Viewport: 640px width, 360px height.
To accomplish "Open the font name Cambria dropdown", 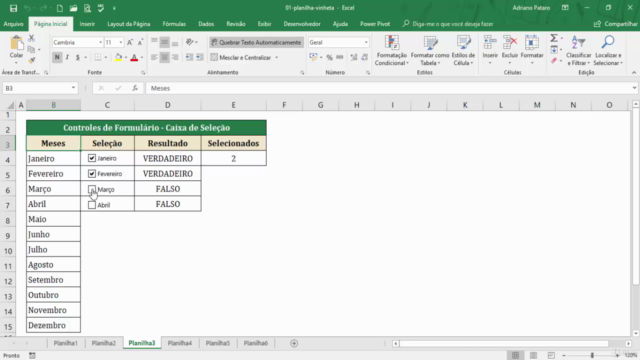I will [100, 42].
